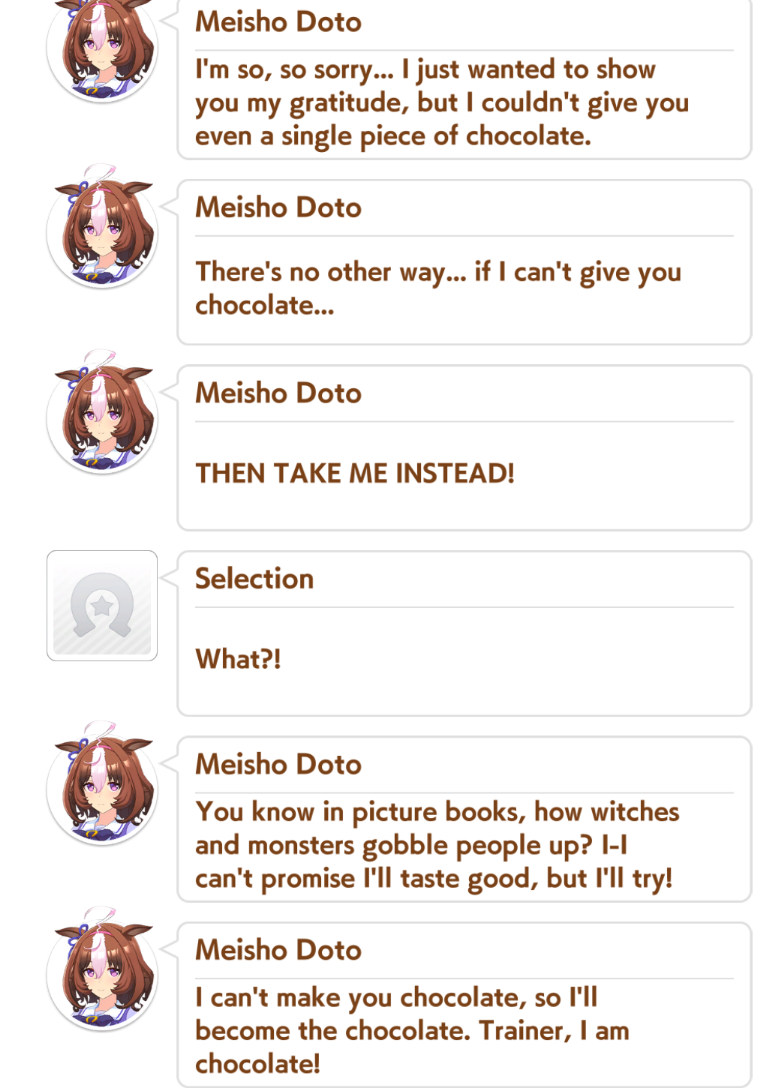Select the "THEN TAKE ME INSTEAD!" dialogue bubble

coord(464,448)
